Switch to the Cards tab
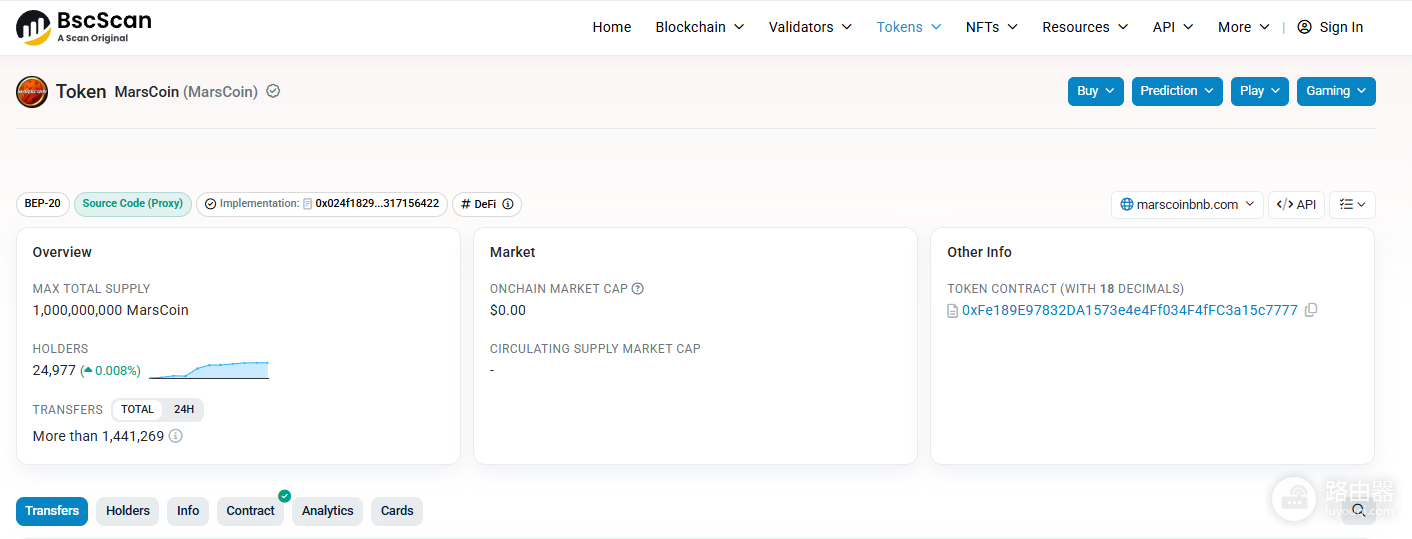Viewport: 1412px width, 539px height. click(x=397, y=511)
